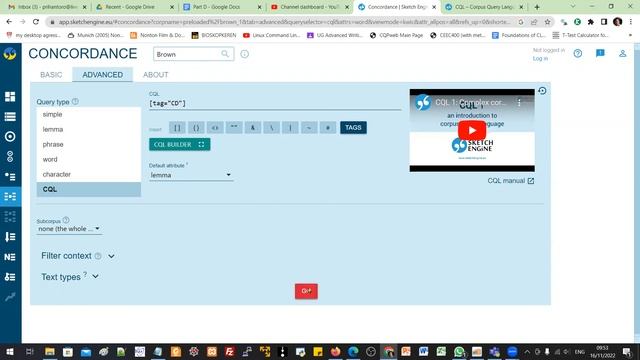The image size is (640, 360).
Task: Open the list icon below the dashboard icon
Action: point(10,117)
